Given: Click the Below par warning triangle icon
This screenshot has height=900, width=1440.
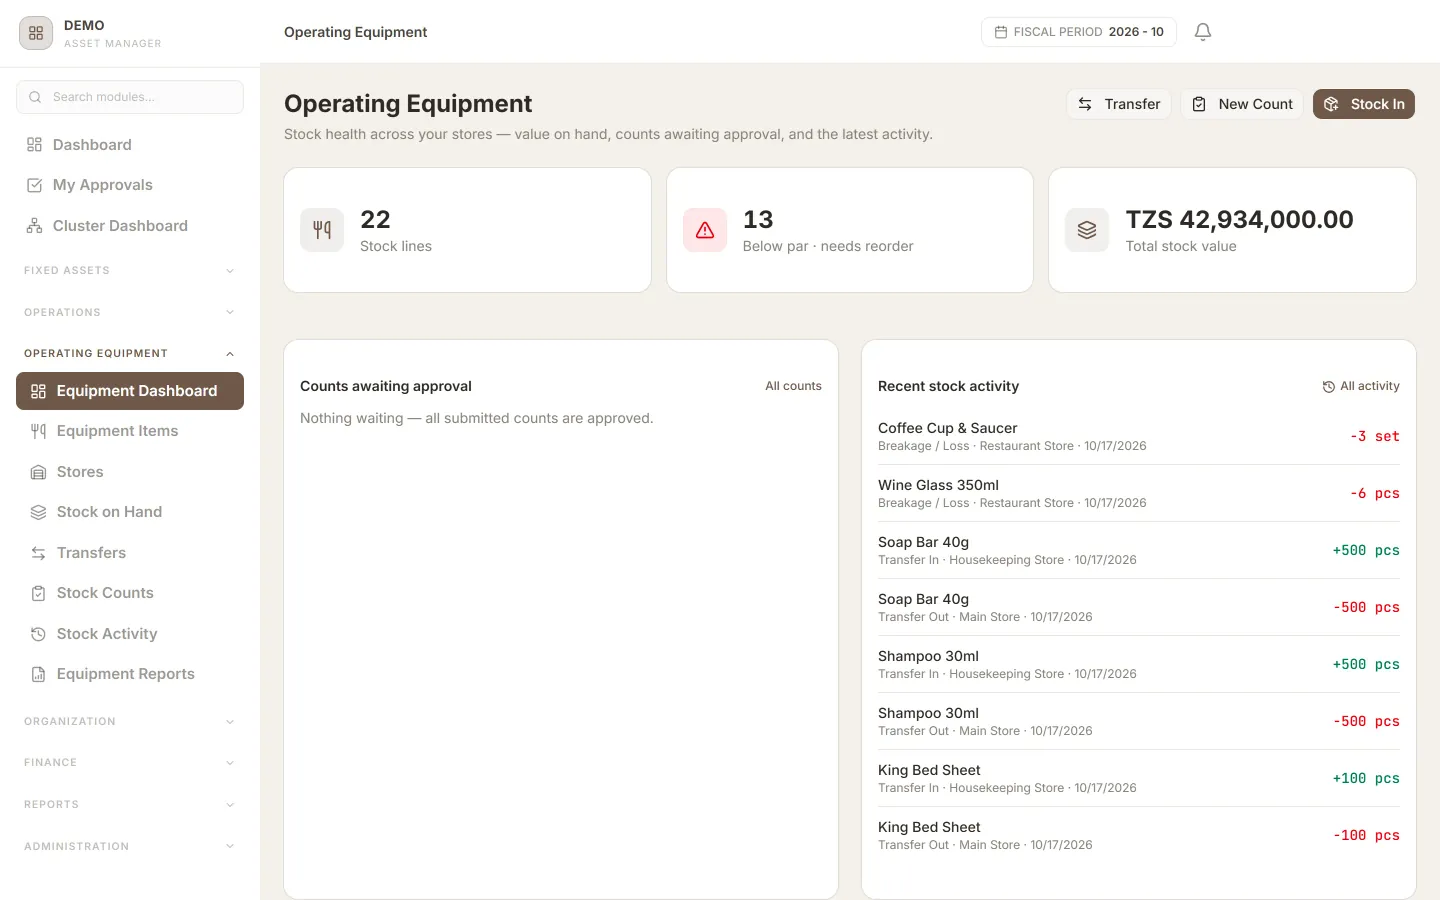Looking at the screenshot, I should click(x=705, y=230).
